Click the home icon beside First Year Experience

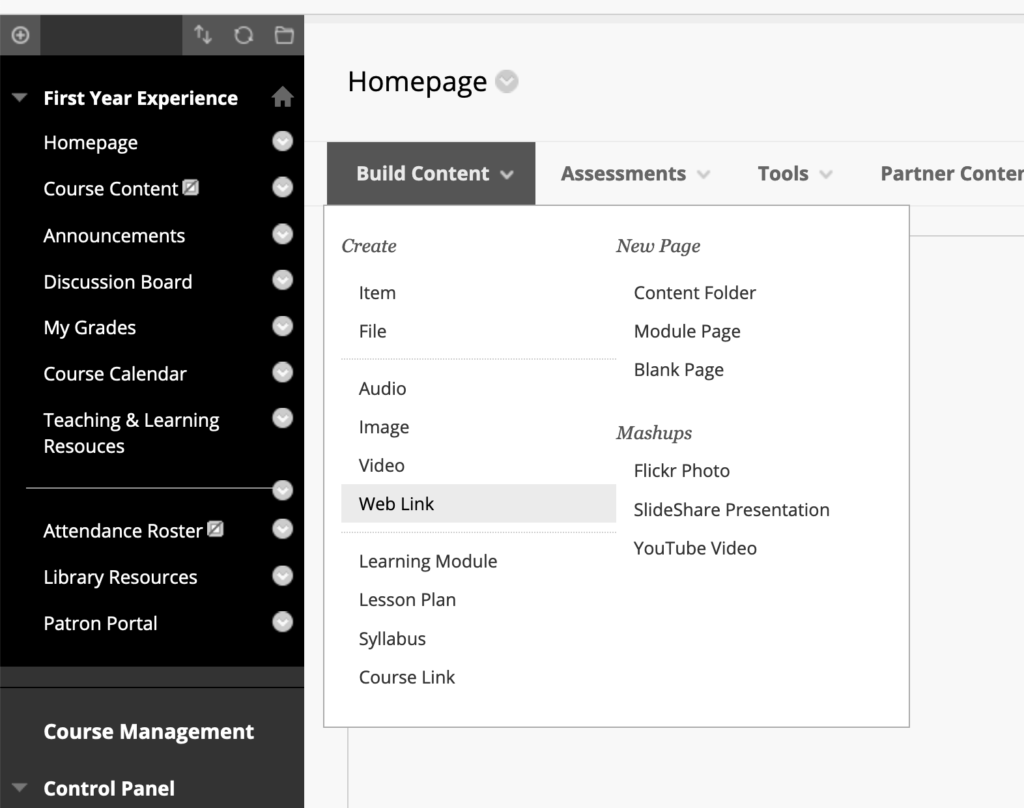(283, 97)
